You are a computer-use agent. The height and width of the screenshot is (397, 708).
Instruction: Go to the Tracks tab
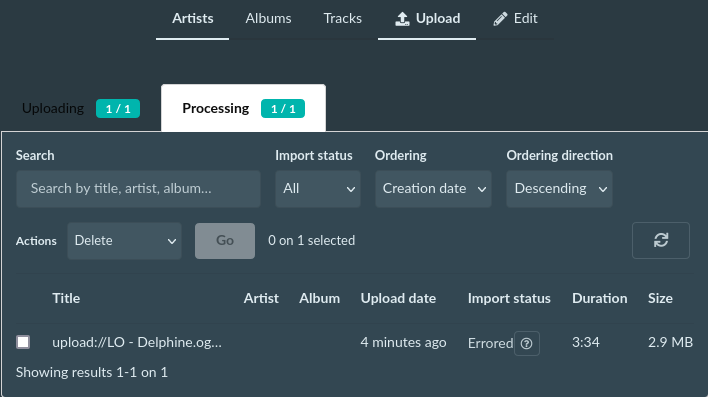point(342,19)
